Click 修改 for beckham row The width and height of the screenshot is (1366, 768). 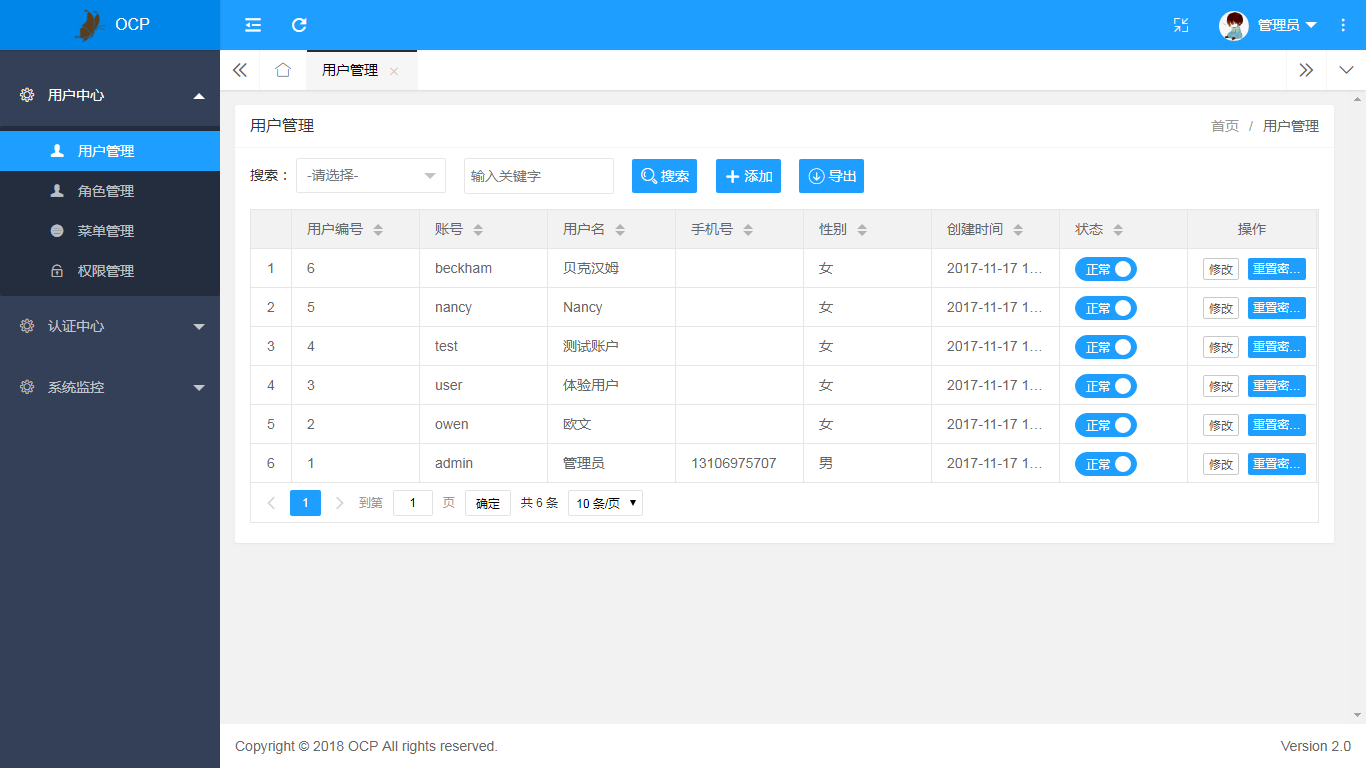click(1221, 269)
